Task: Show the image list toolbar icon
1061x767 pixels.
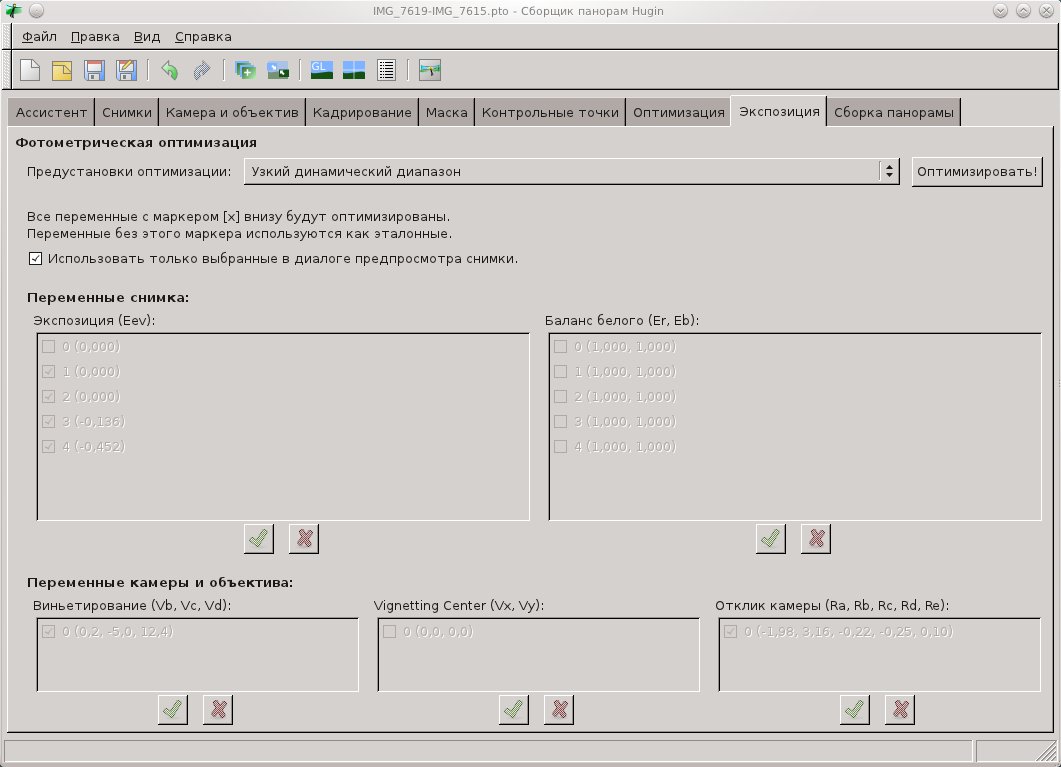Action: tap(387, 70)
